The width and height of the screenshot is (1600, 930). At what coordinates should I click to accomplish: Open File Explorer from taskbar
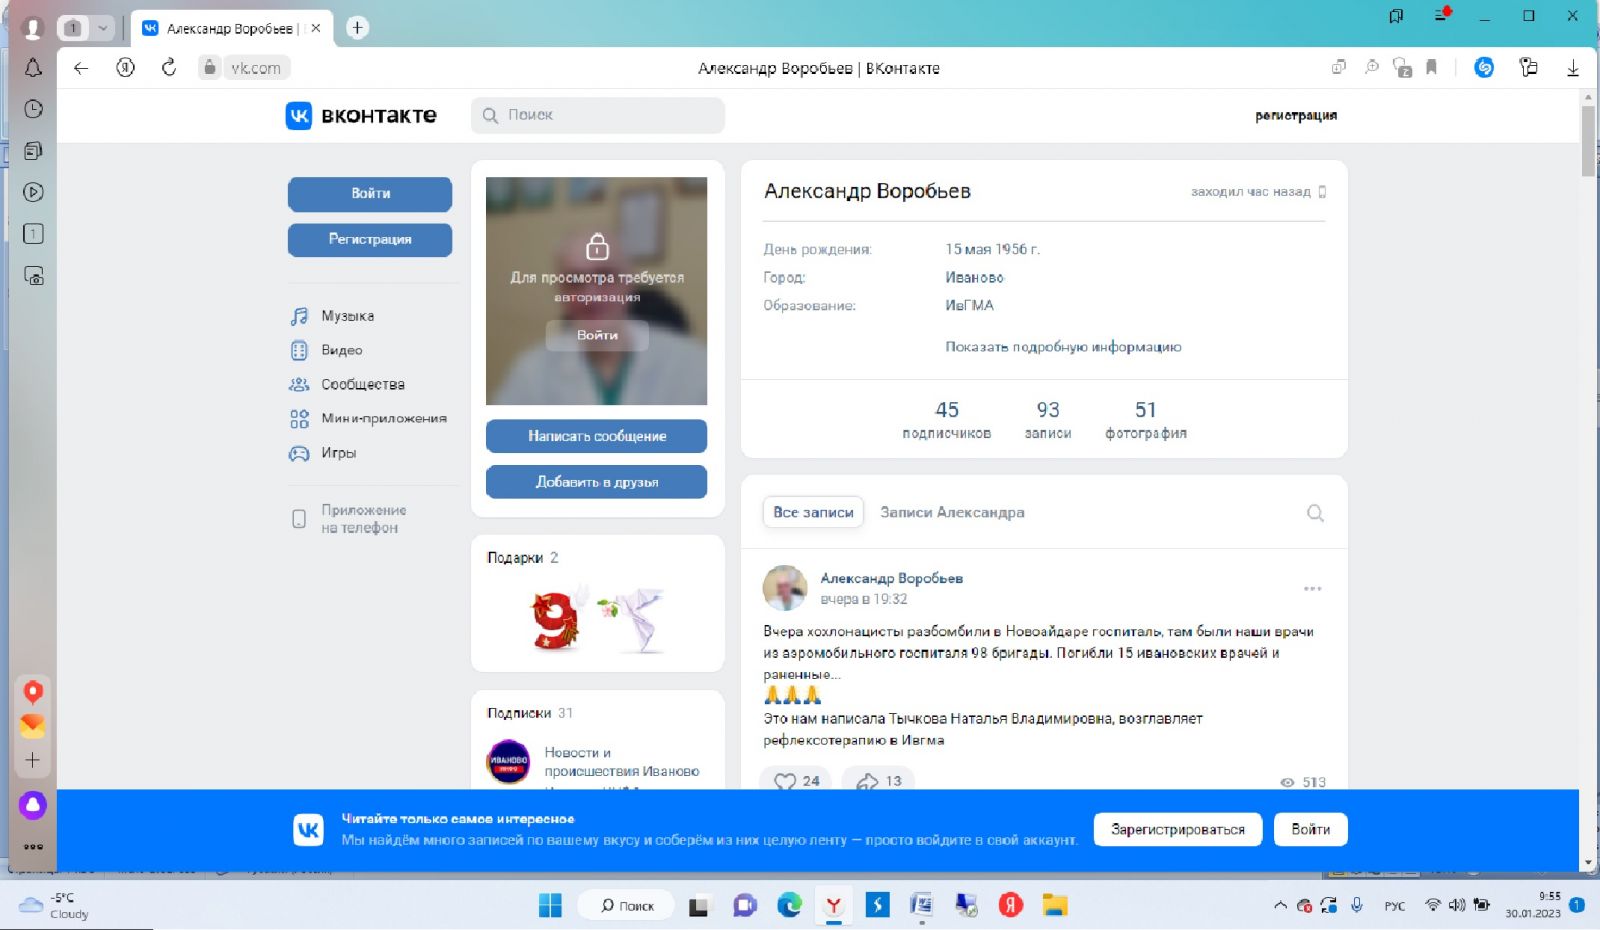point(1054,905)
